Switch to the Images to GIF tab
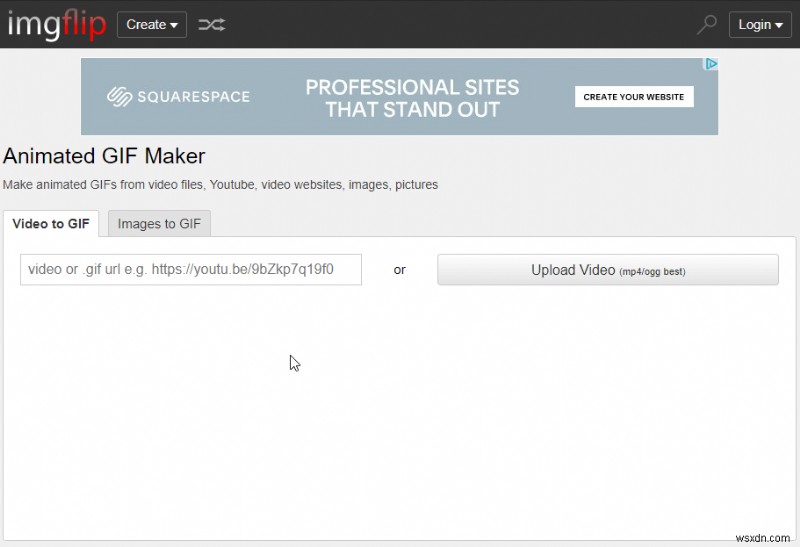800x547 pixels. (x=159, y=223)
